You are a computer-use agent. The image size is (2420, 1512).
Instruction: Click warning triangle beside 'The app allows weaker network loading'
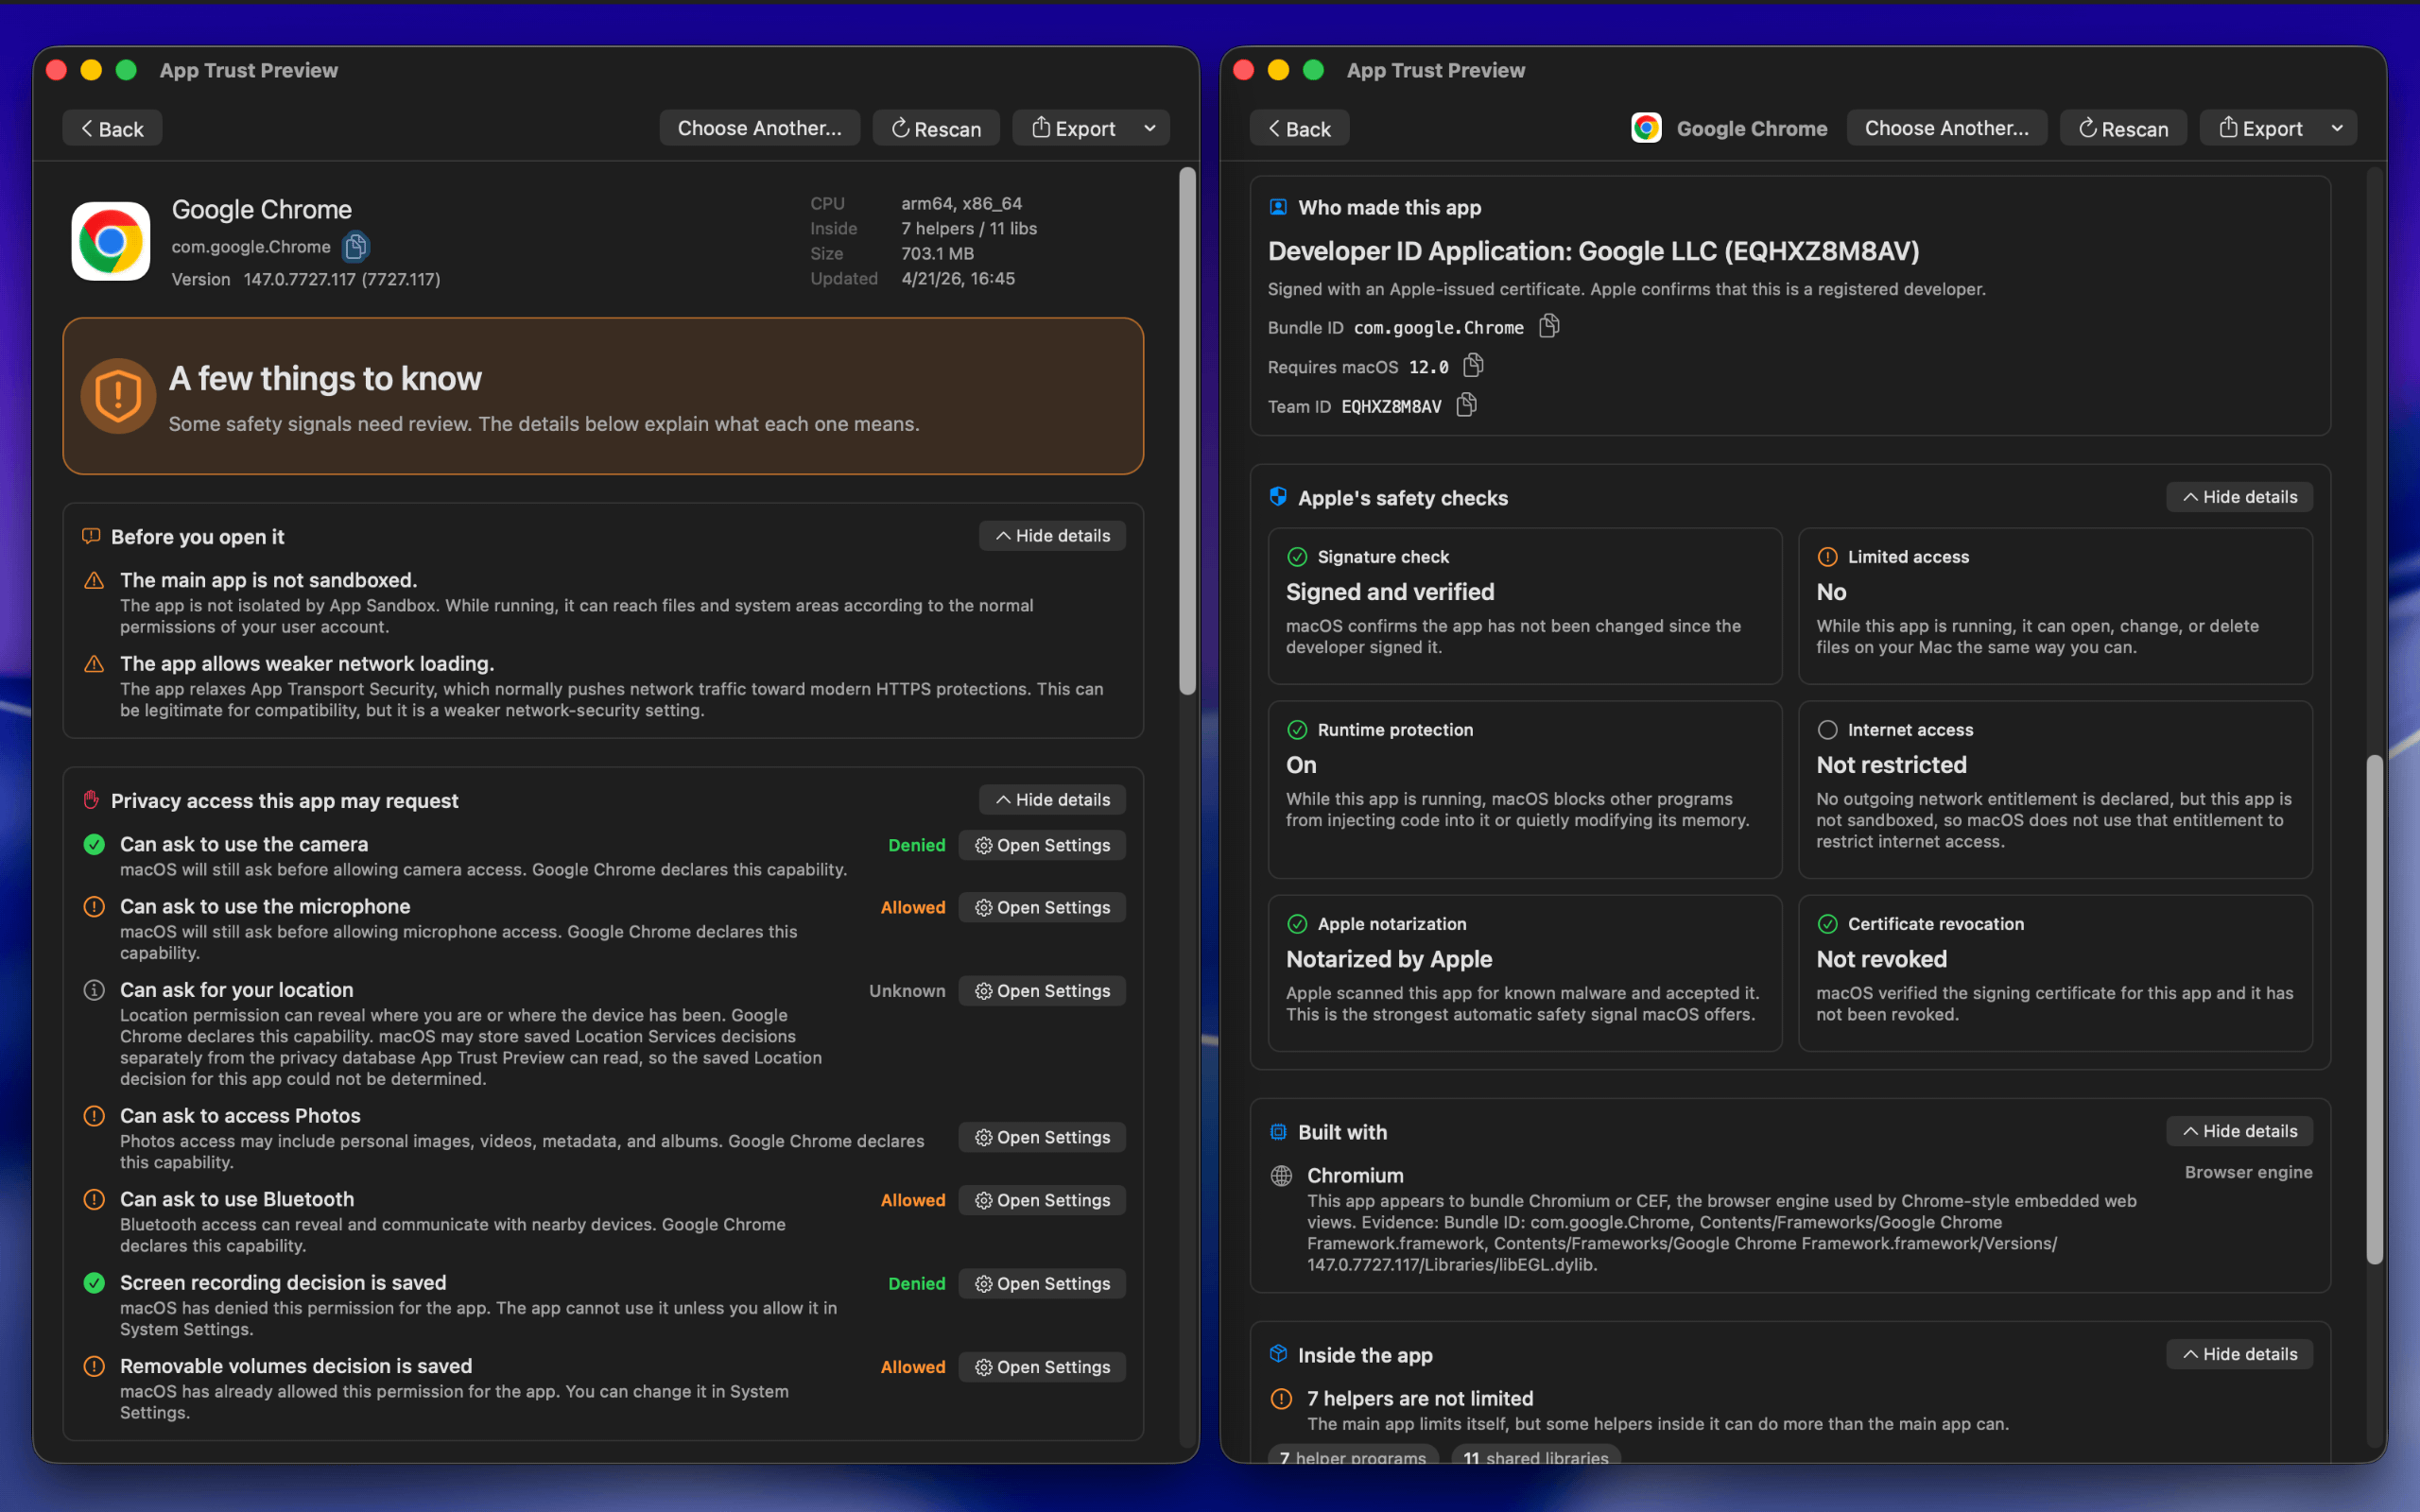click(94, 664)
